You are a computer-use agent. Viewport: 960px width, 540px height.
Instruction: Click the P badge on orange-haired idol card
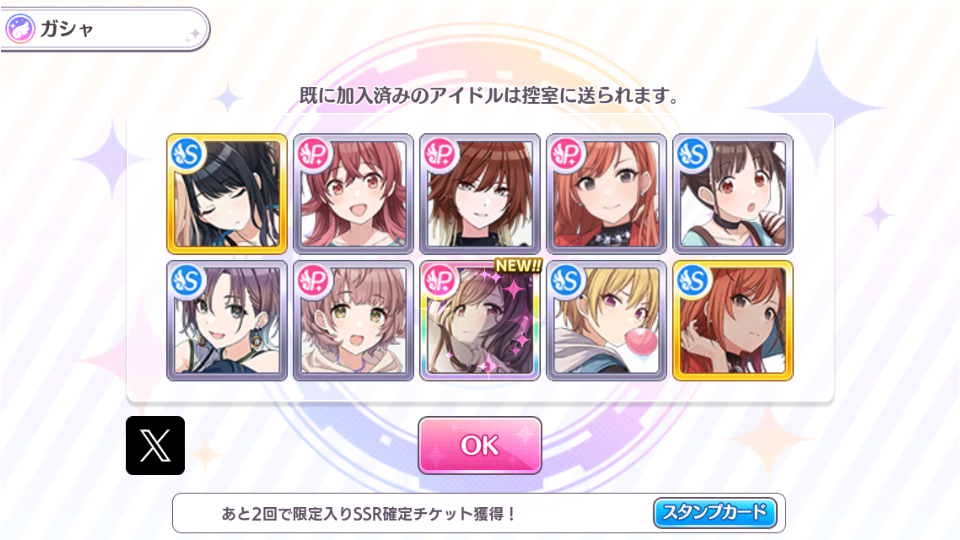(x=567, y=154)
